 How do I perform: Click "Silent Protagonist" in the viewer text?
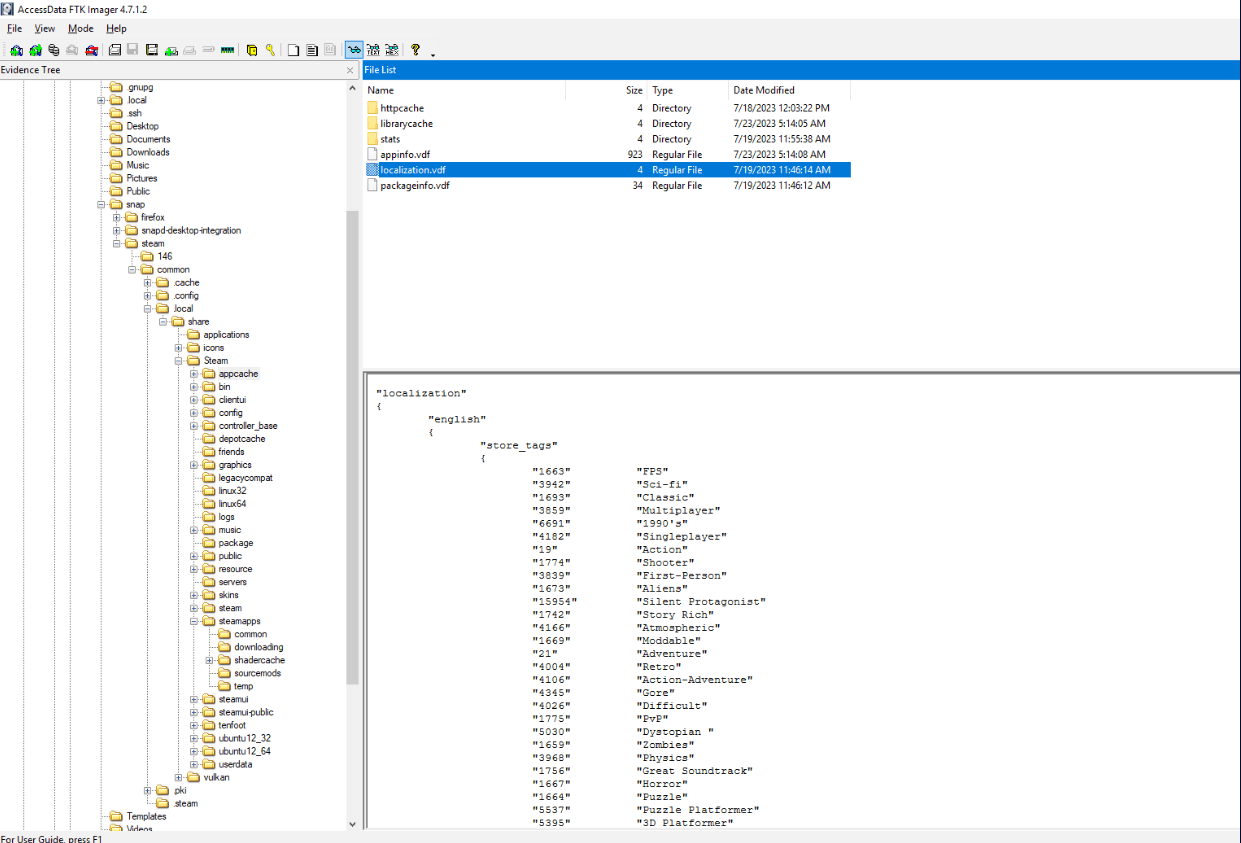701,601
